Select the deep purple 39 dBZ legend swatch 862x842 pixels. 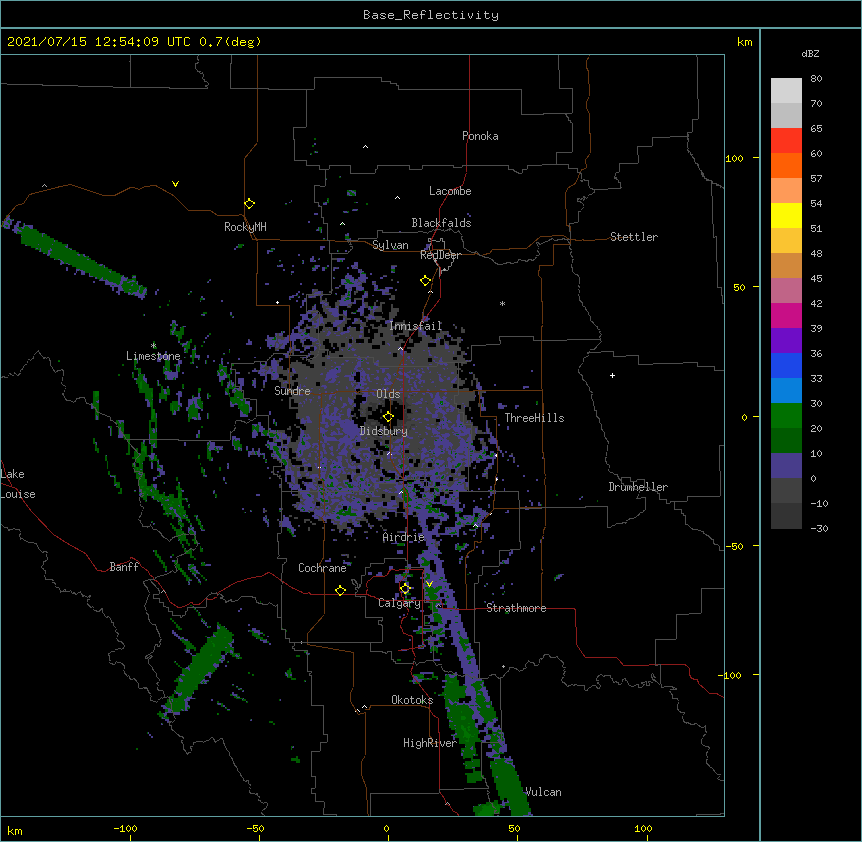[786, 340]
